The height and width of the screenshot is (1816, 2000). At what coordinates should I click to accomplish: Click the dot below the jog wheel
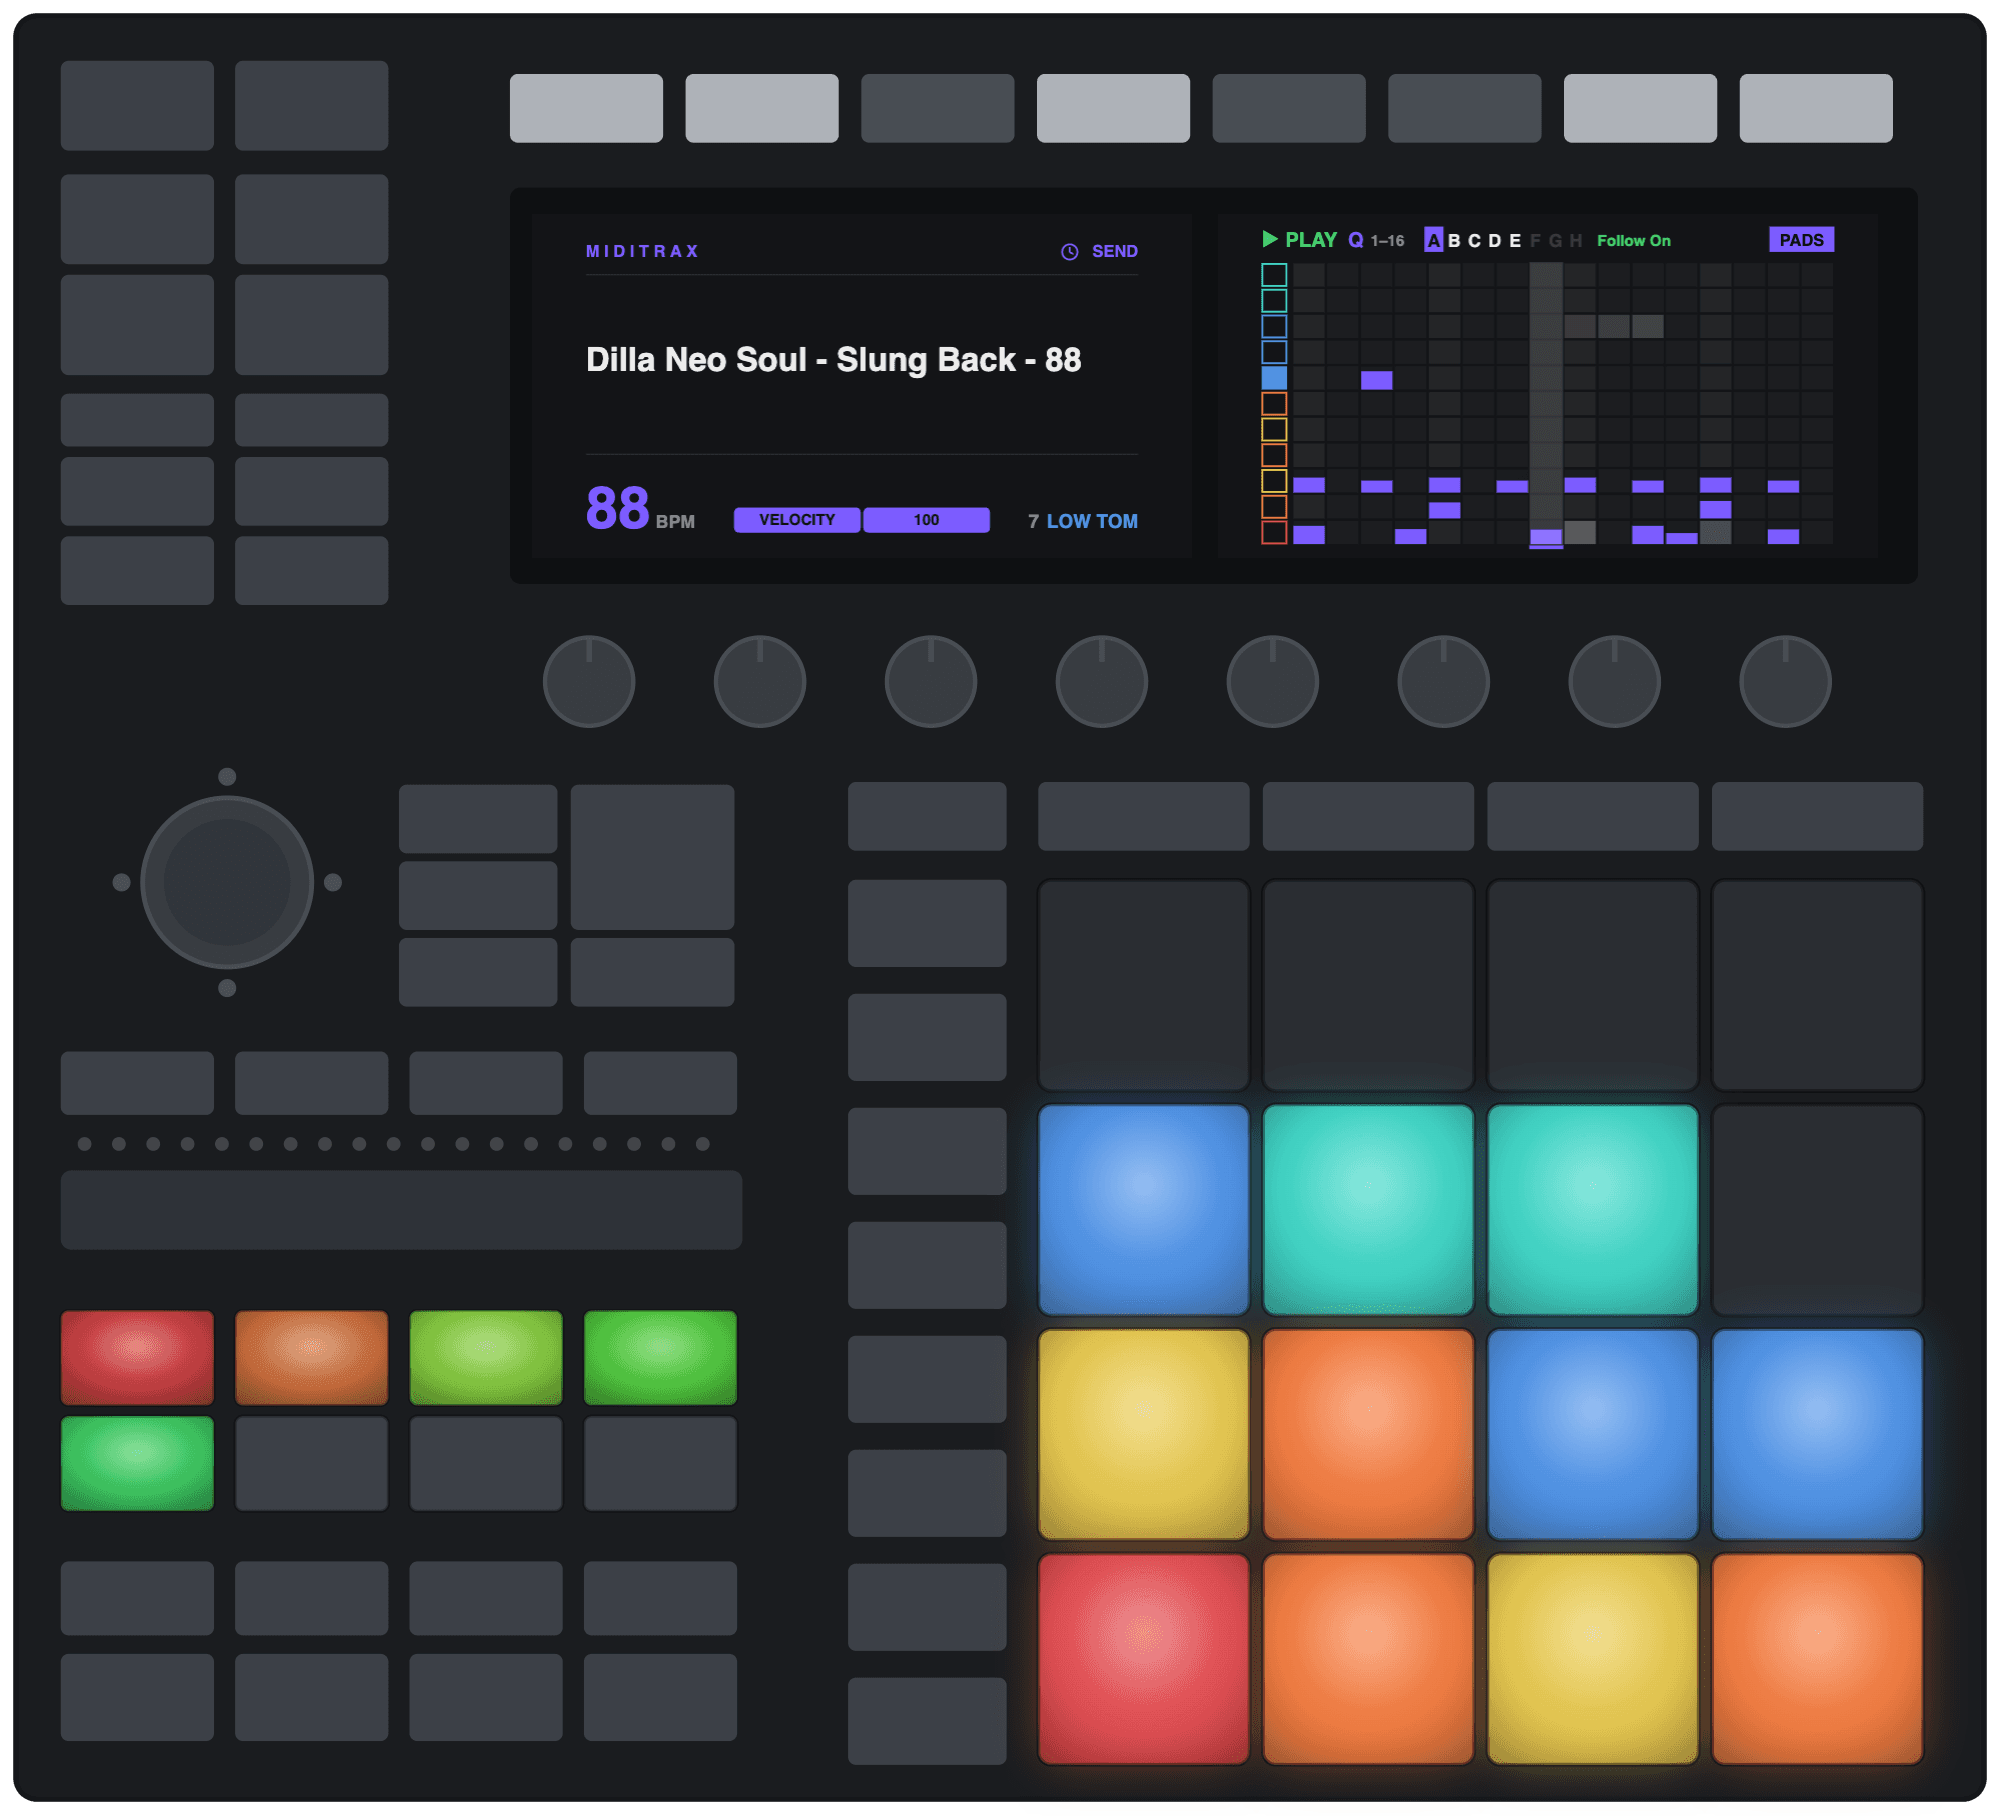227,988
